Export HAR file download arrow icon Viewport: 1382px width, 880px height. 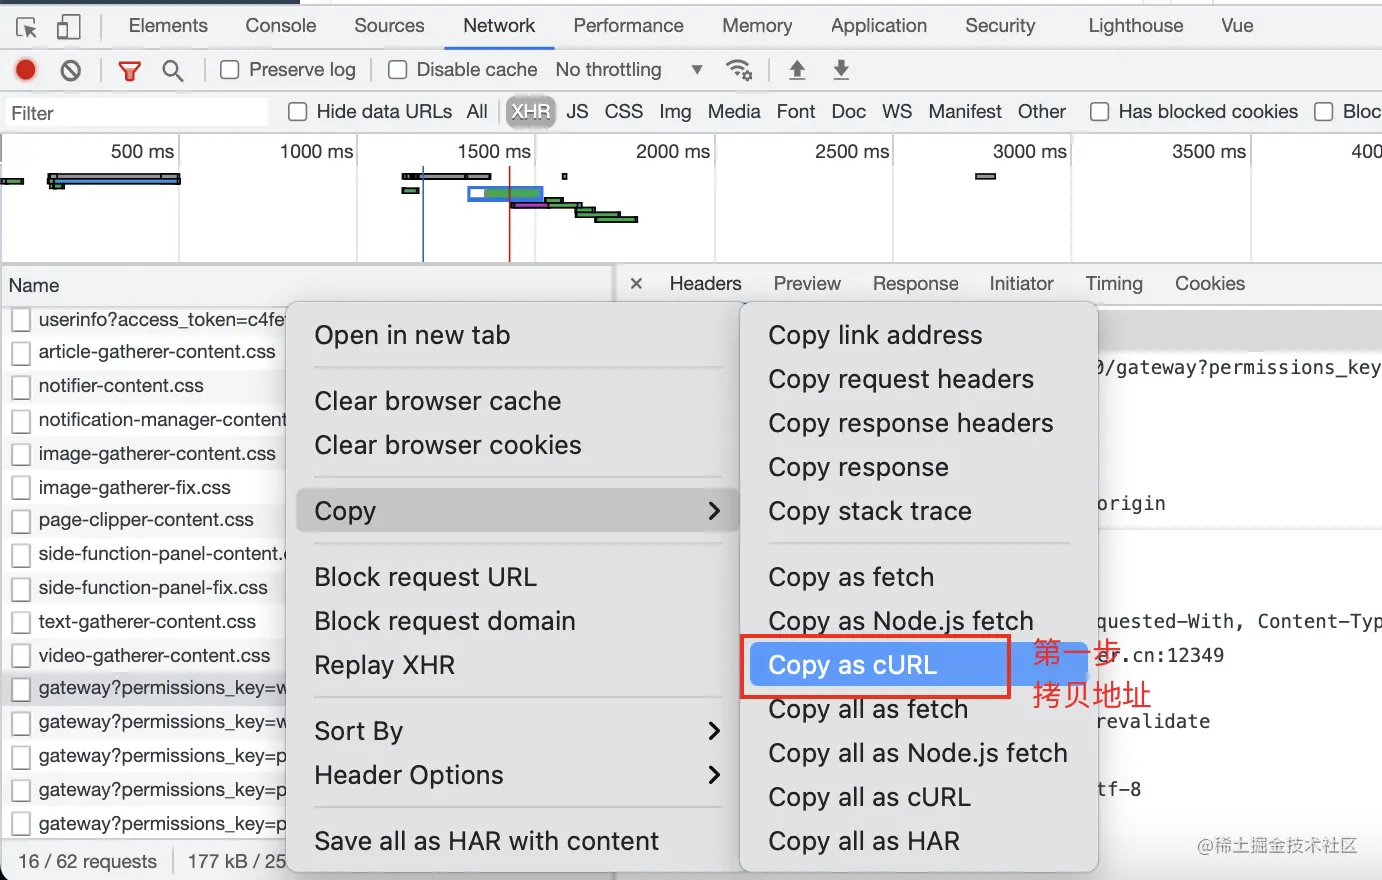click(841, 70)
